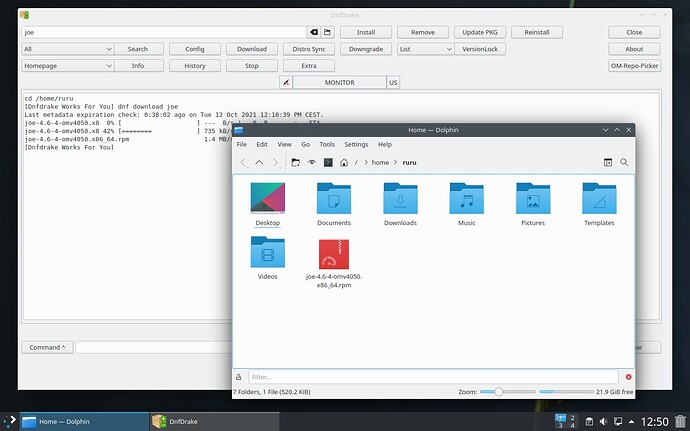
Task: Open the Music folder
Action: point(466,204)
